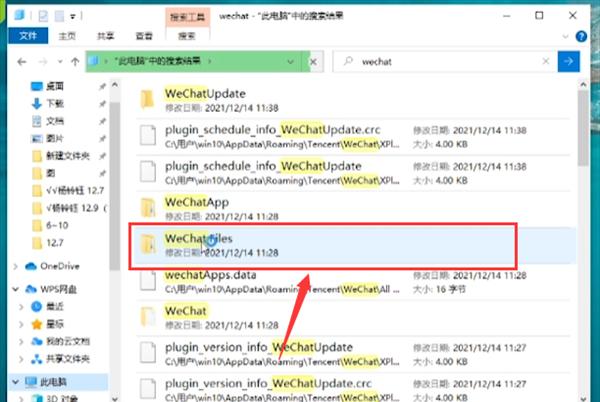Switch to the 主页 ribbon tab
600x402 pixels.
point(67,36)
